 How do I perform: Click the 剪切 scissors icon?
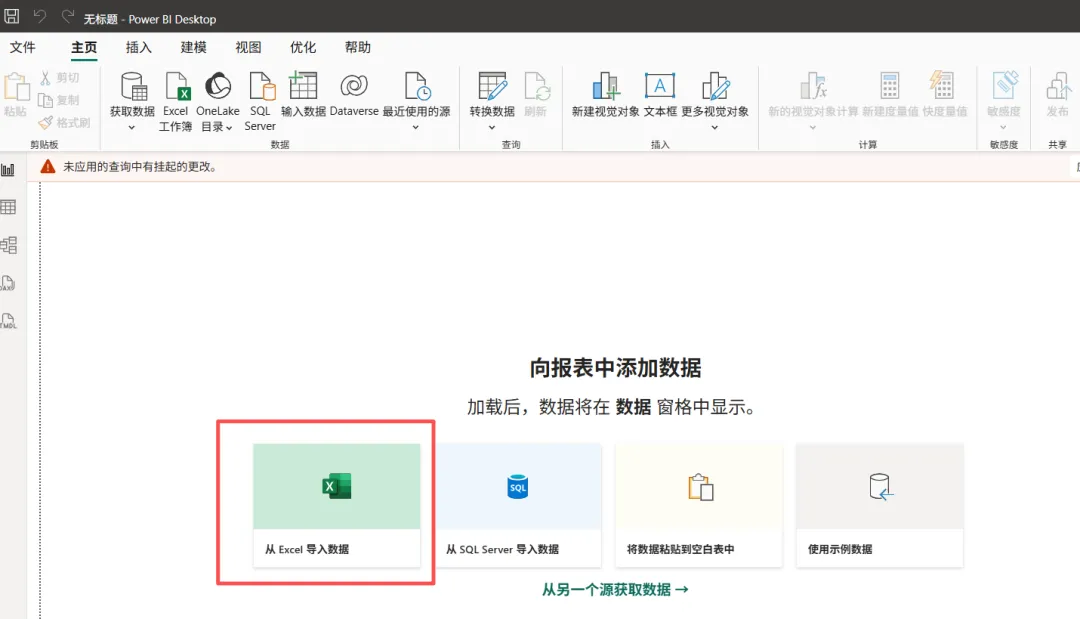(x=45, y=78)
